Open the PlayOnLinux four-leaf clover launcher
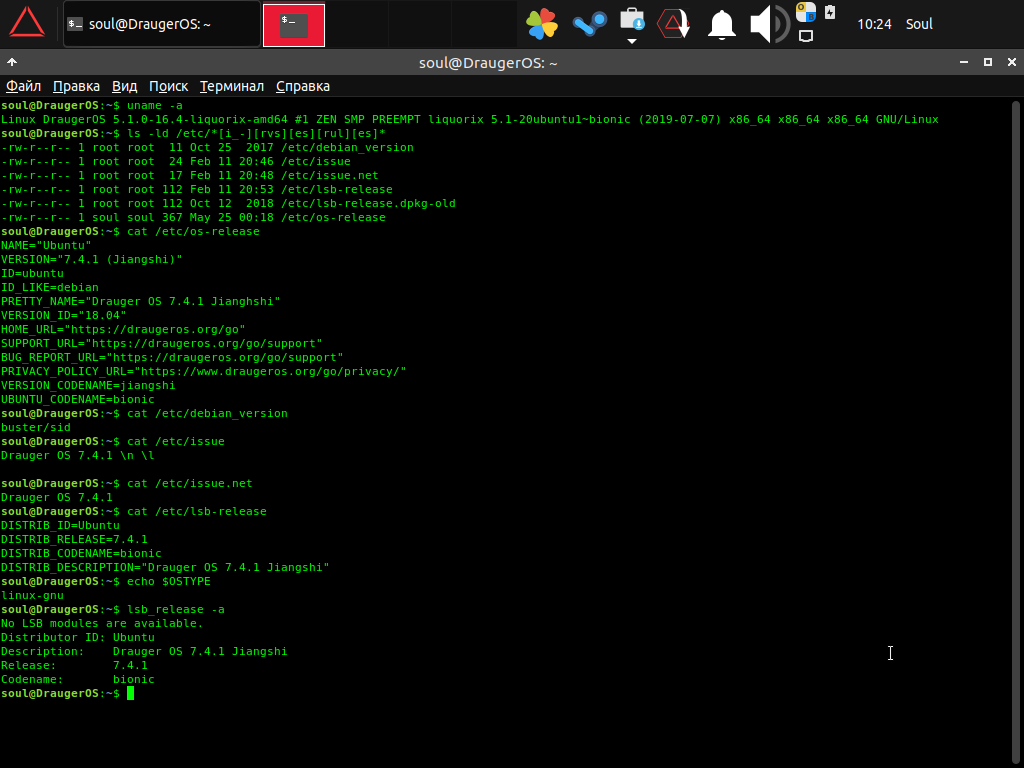Viewport: 1024px width, 768px height. [x=542, y=24]
